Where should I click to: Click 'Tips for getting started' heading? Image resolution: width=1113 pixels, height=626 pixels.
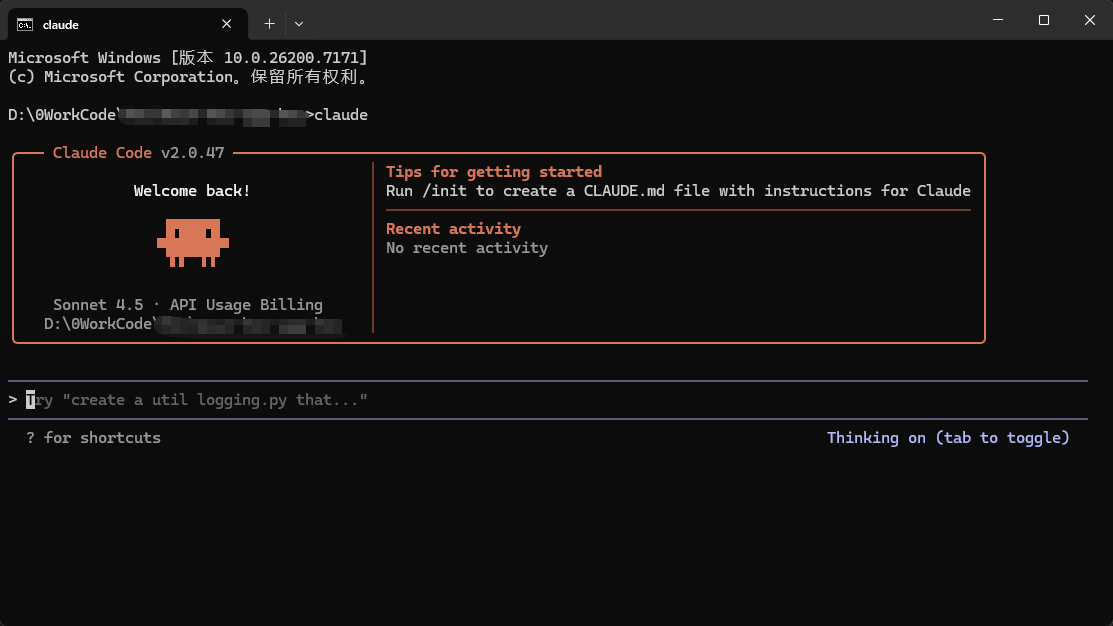(x=494, y=172)
